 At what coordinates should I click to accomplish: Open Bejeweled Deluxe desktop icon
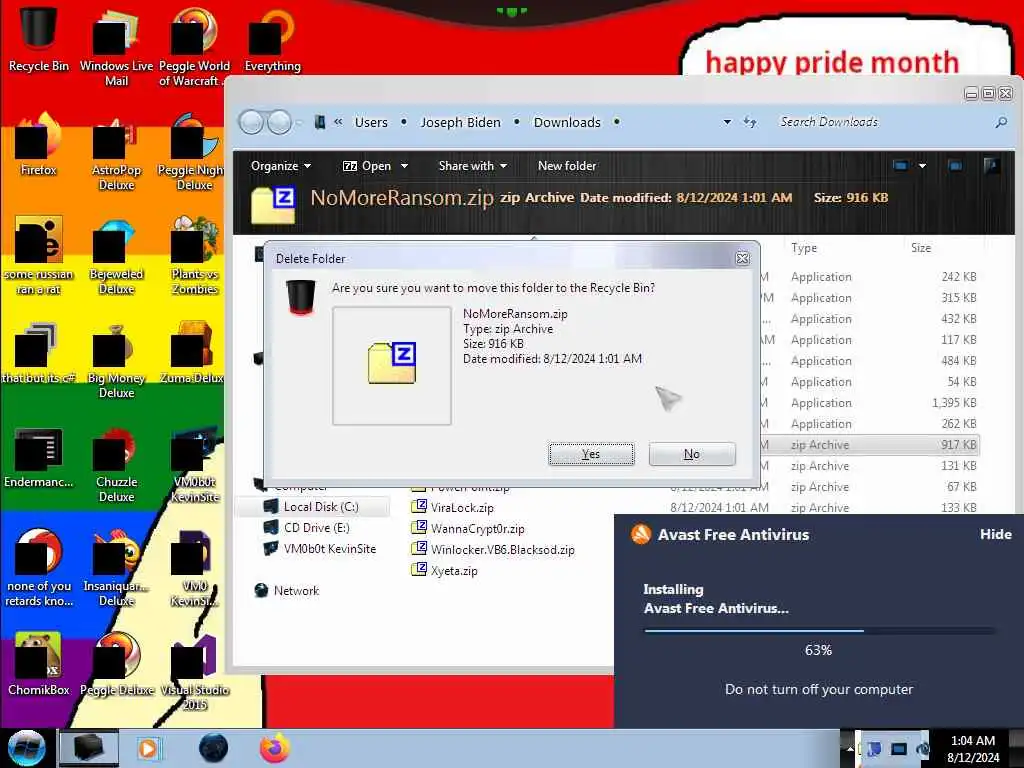coord(116,257)
